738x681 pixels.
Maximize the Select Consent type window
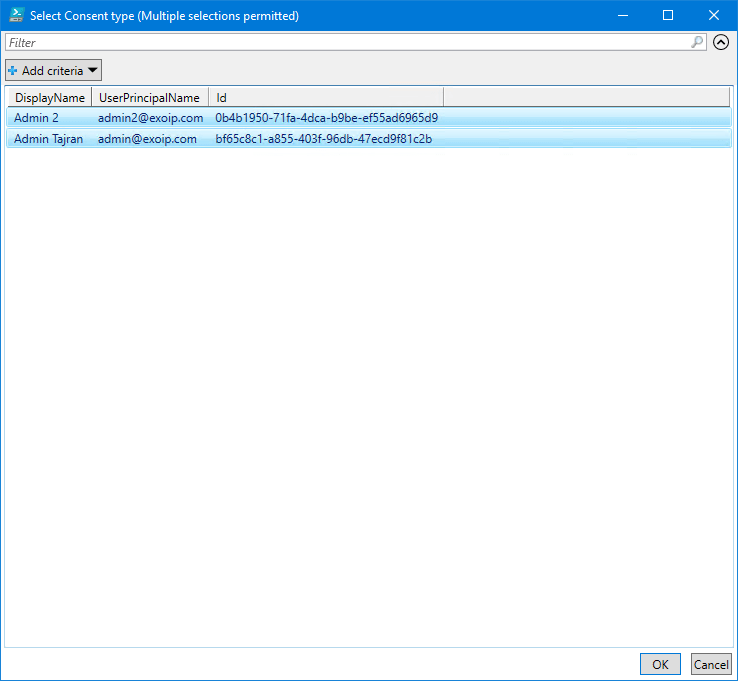click(668, 15)
